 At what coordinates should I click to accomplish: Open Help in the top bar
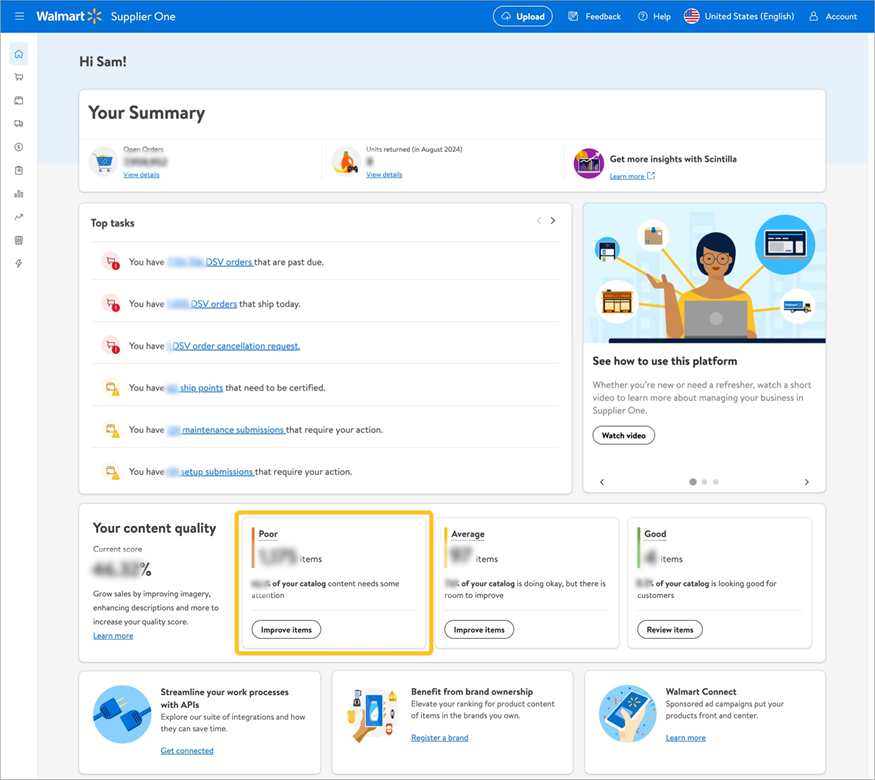click(655, 16)
